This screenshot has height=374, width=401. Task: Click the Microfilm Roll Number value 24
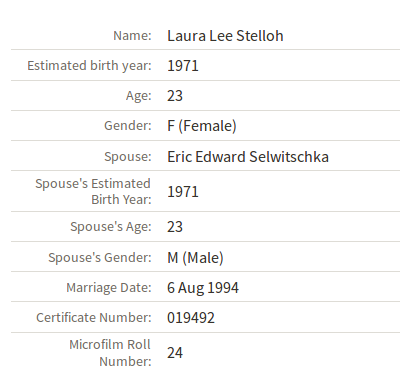click(x=175, y=353)
